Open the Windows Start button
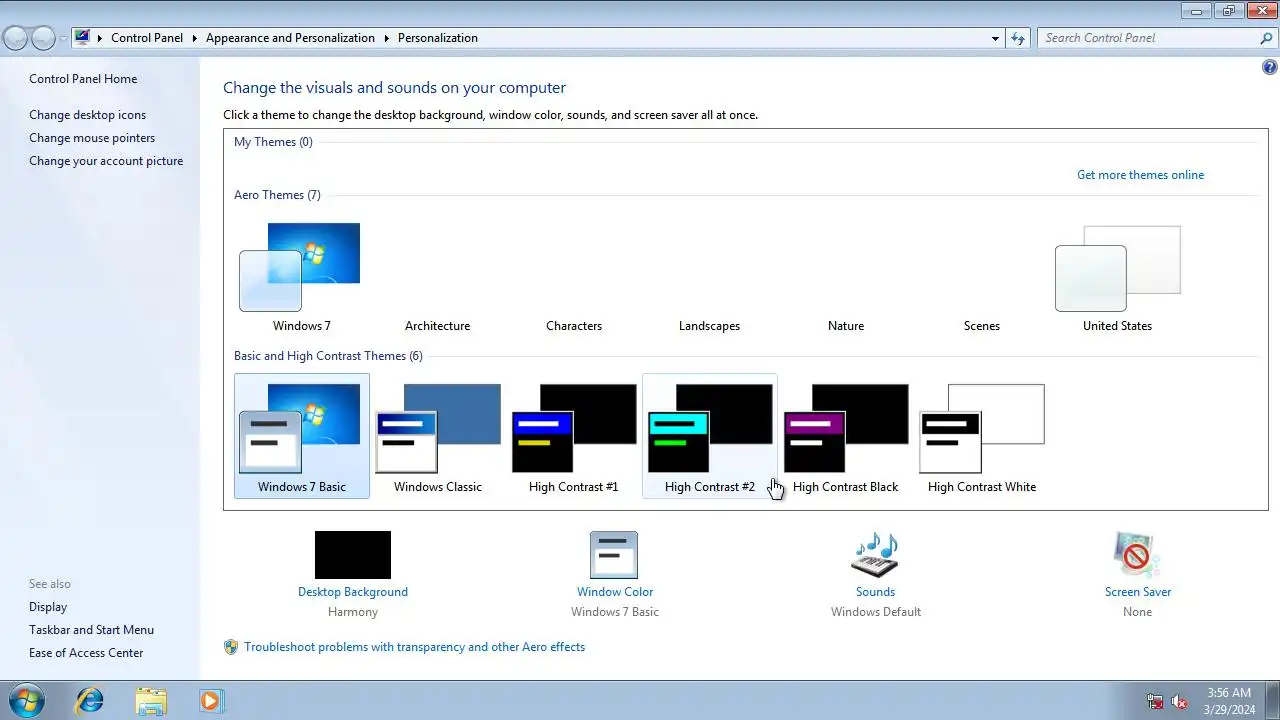 pos(25,700)
